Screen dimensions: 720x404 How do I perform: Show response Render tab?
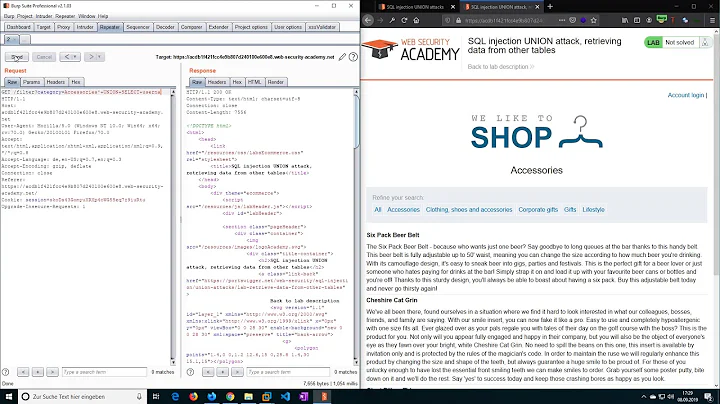click(276, 82)
